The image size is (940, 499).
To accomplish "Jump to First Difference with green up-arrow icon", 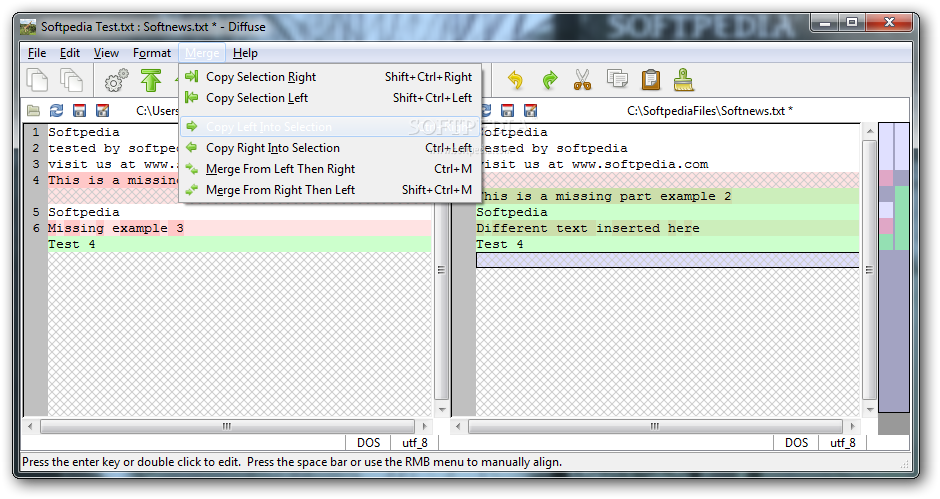I will [x=150, y=80].
